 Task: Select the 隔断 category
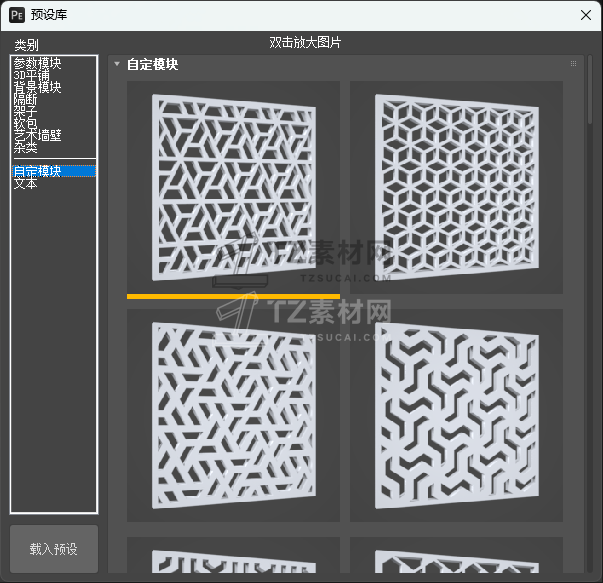[x=25, y=99]
